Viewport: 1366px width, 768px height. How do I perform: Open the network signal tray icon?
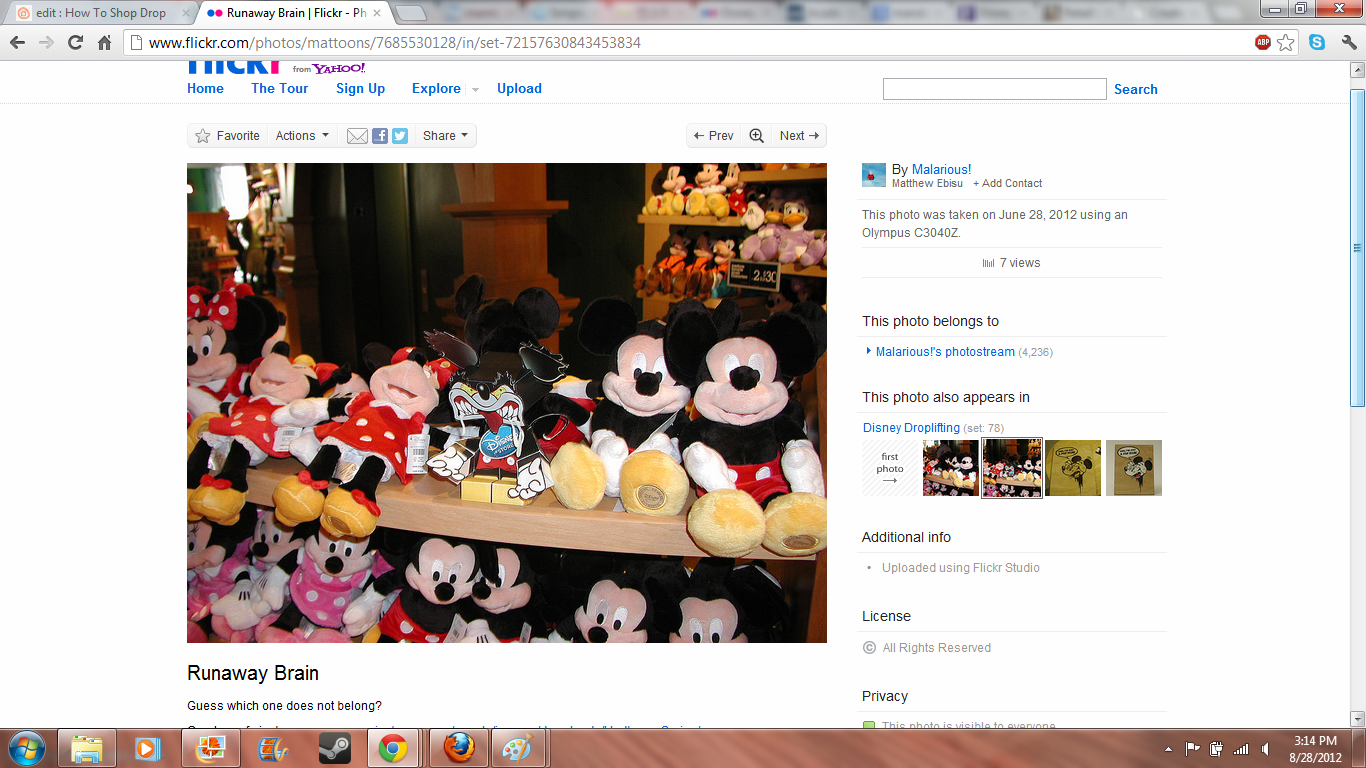1241,748
